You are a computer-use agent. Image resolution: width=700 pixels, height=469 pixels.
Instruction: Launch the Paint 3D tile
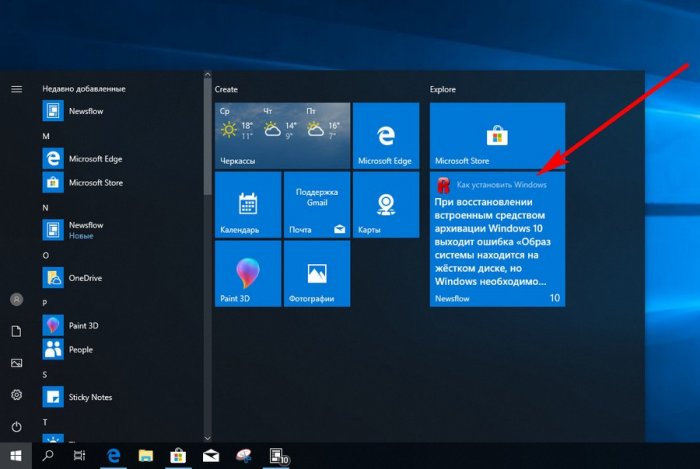248,273
